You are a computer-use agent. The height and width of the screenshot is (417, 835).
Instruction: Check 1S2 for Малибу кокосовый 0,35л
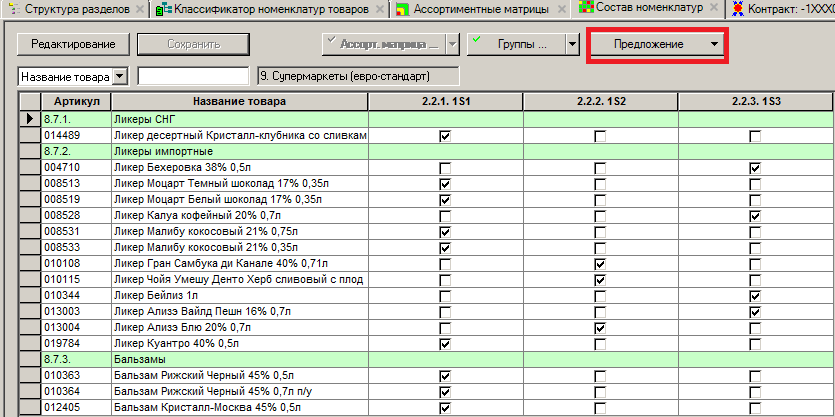tap(600, 248)
